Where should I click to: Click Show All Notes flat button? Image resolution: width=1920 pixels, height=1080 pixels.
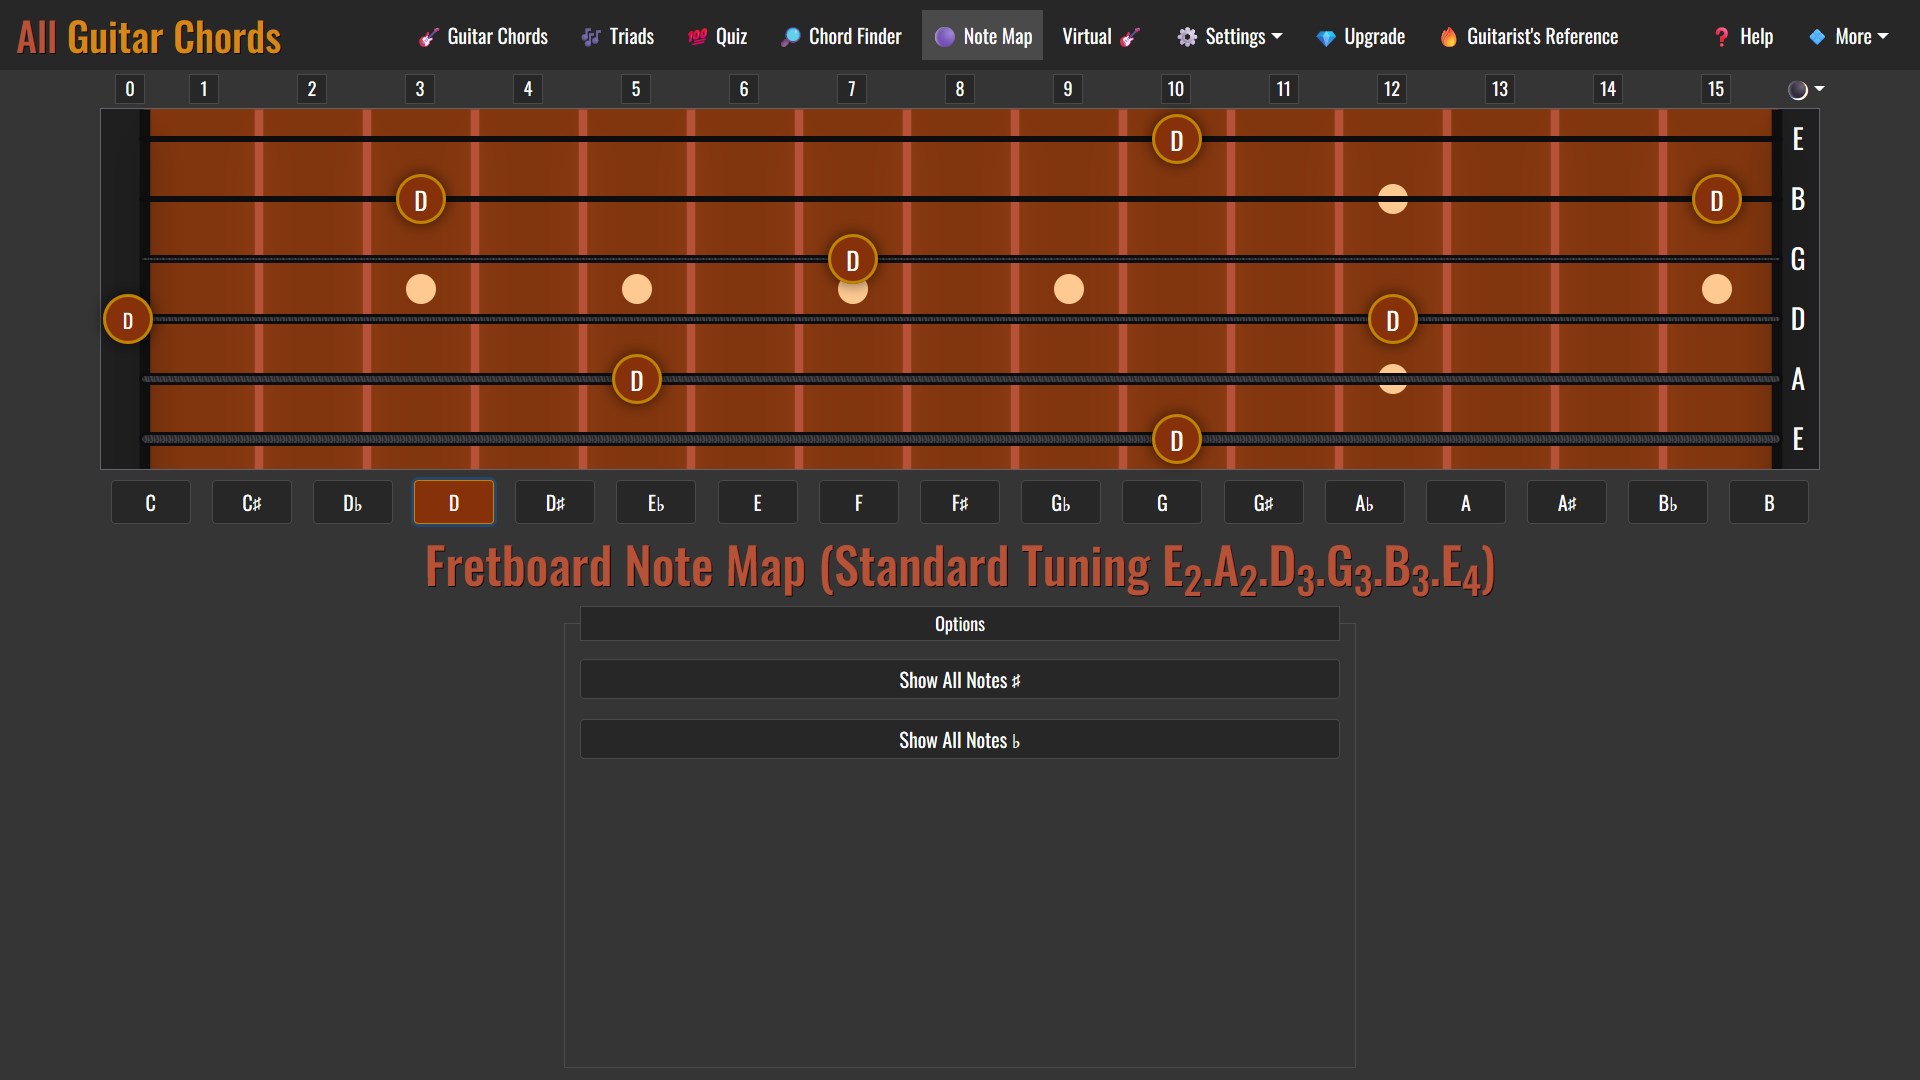959,740
